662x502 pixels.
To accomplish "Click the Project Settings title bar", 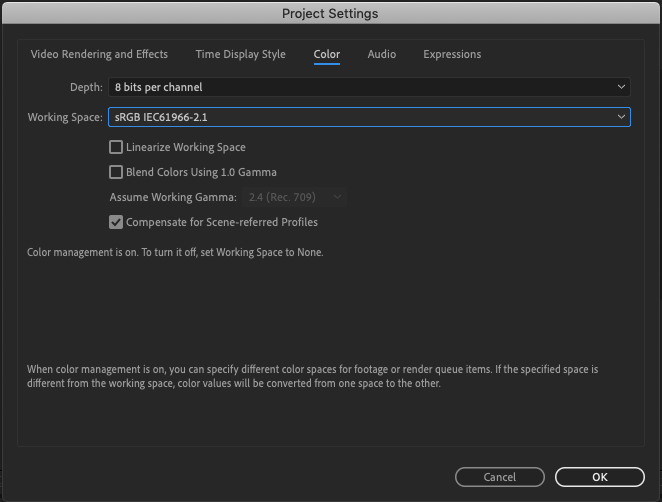I will point(330,13).
